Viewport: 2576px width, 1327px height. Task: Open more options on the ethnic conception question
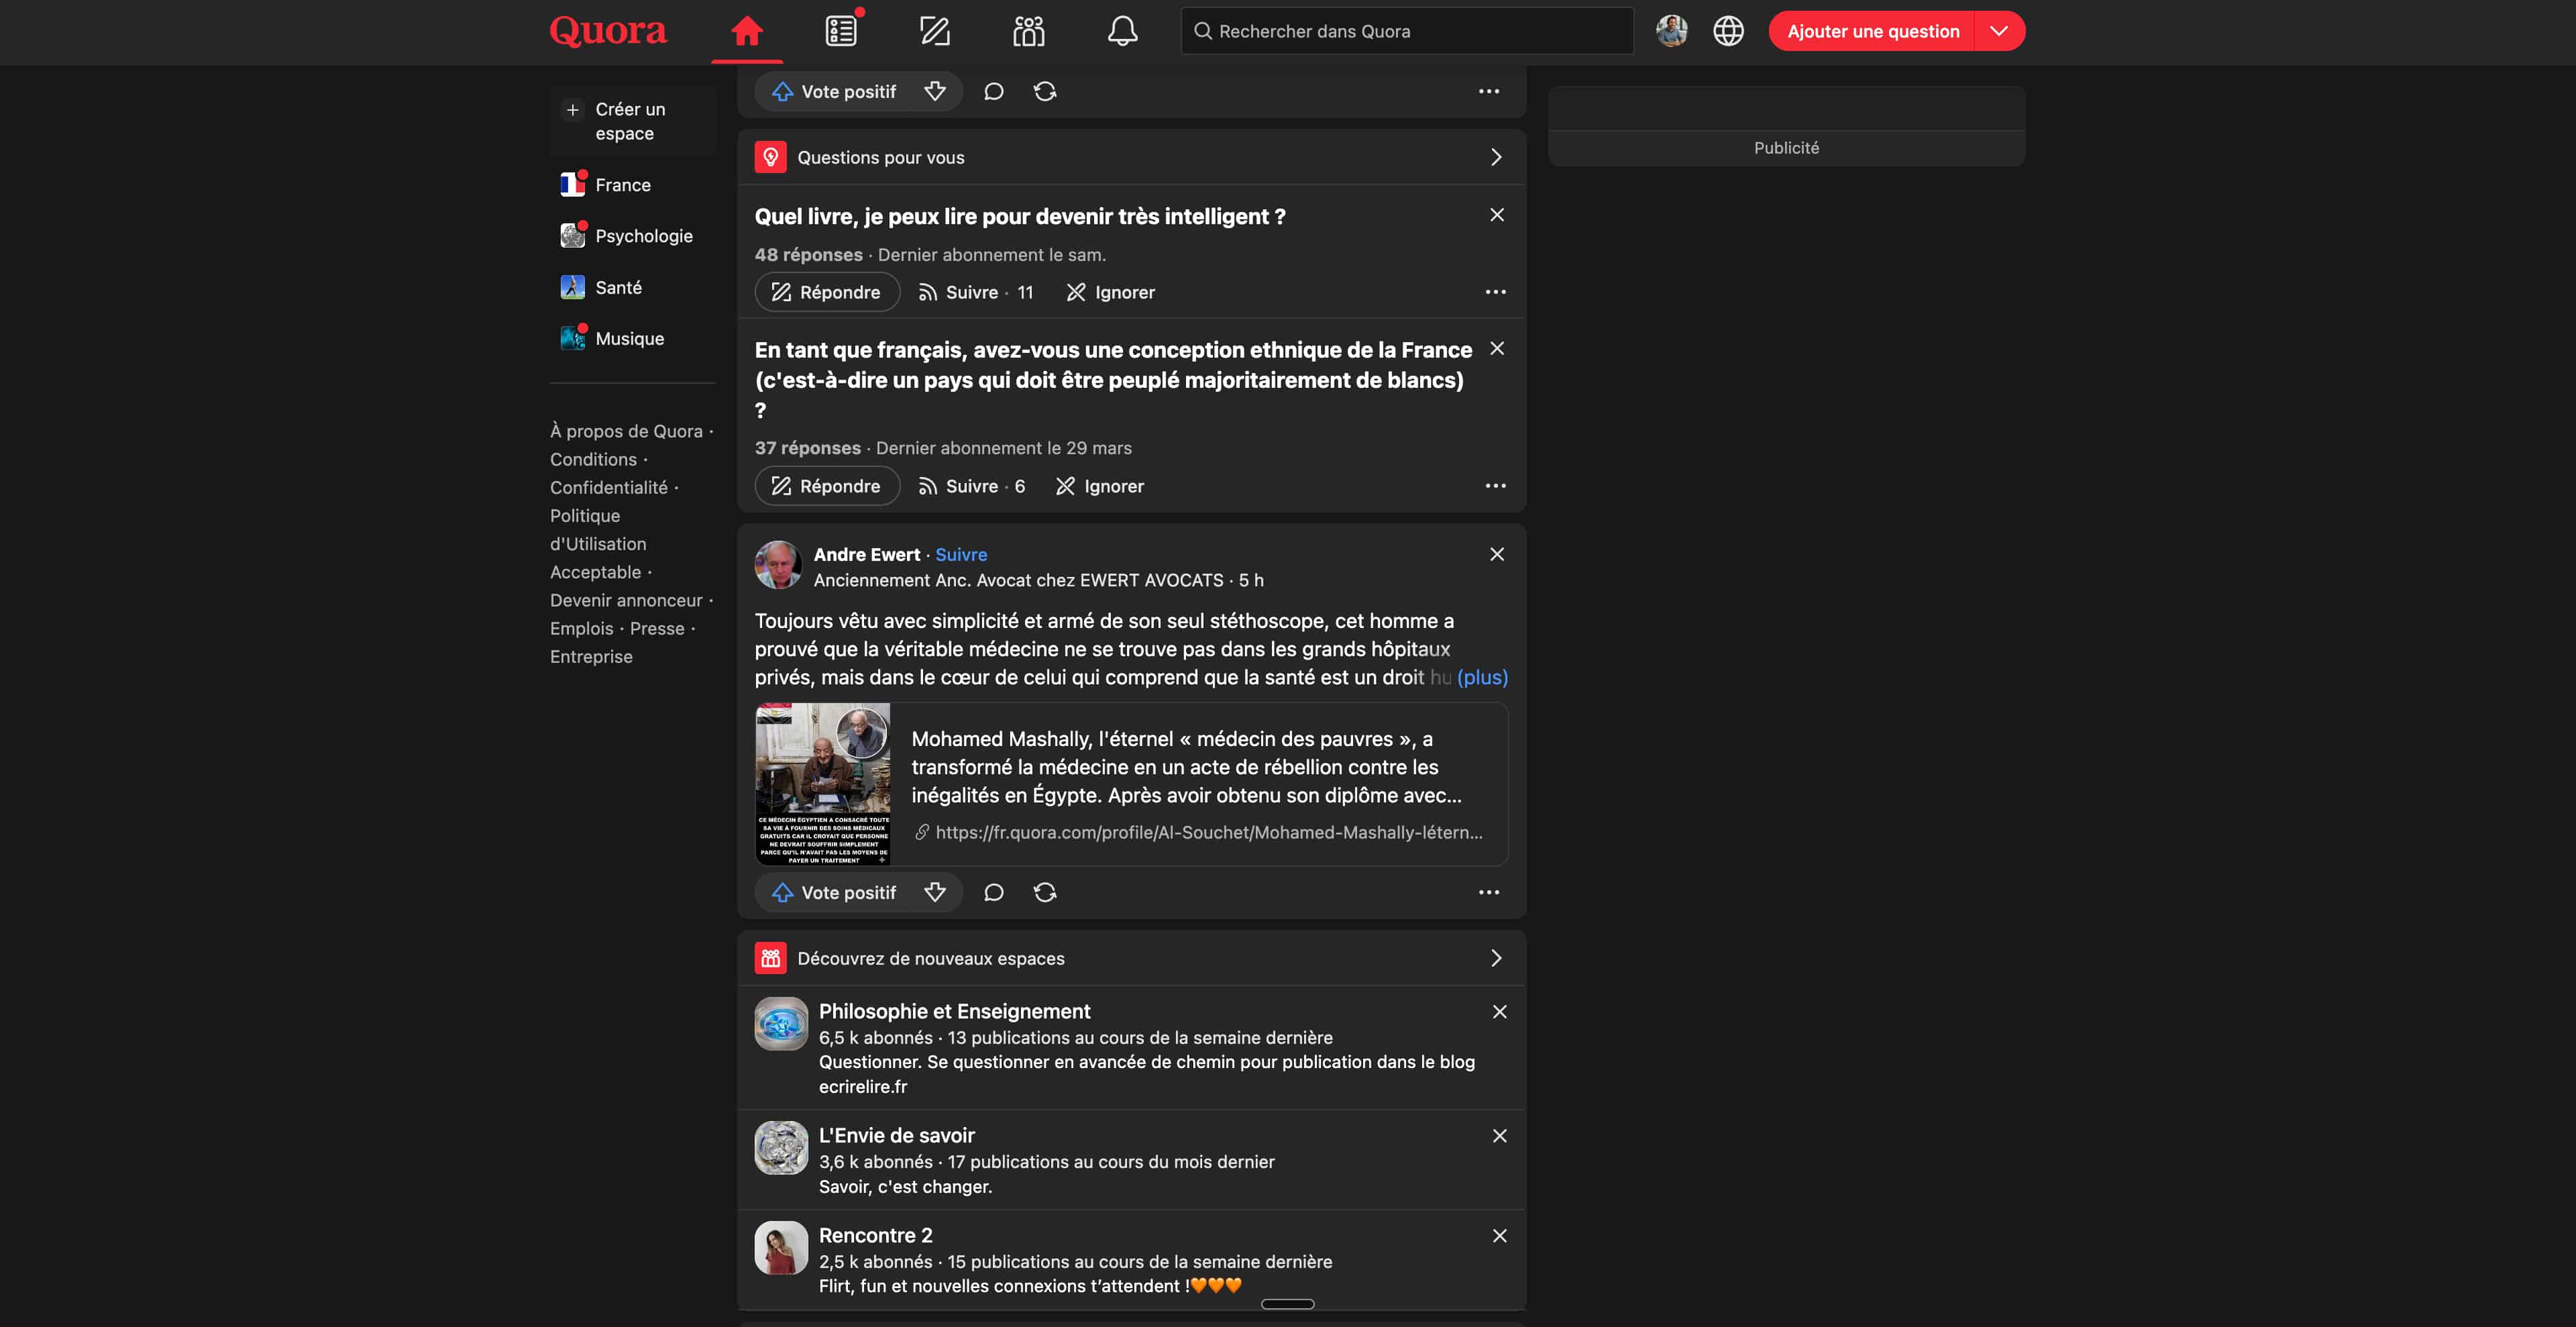(1495, 486)
